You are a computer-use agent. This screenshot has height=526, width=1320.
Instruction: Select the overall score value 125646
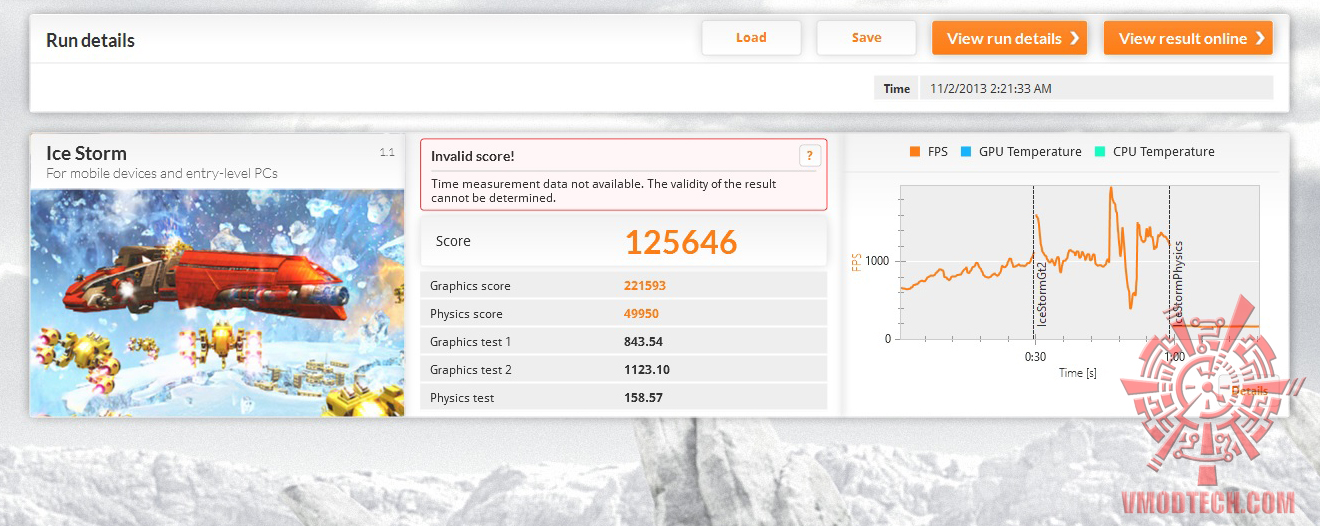pyautogui.click(x=681, y=242)
